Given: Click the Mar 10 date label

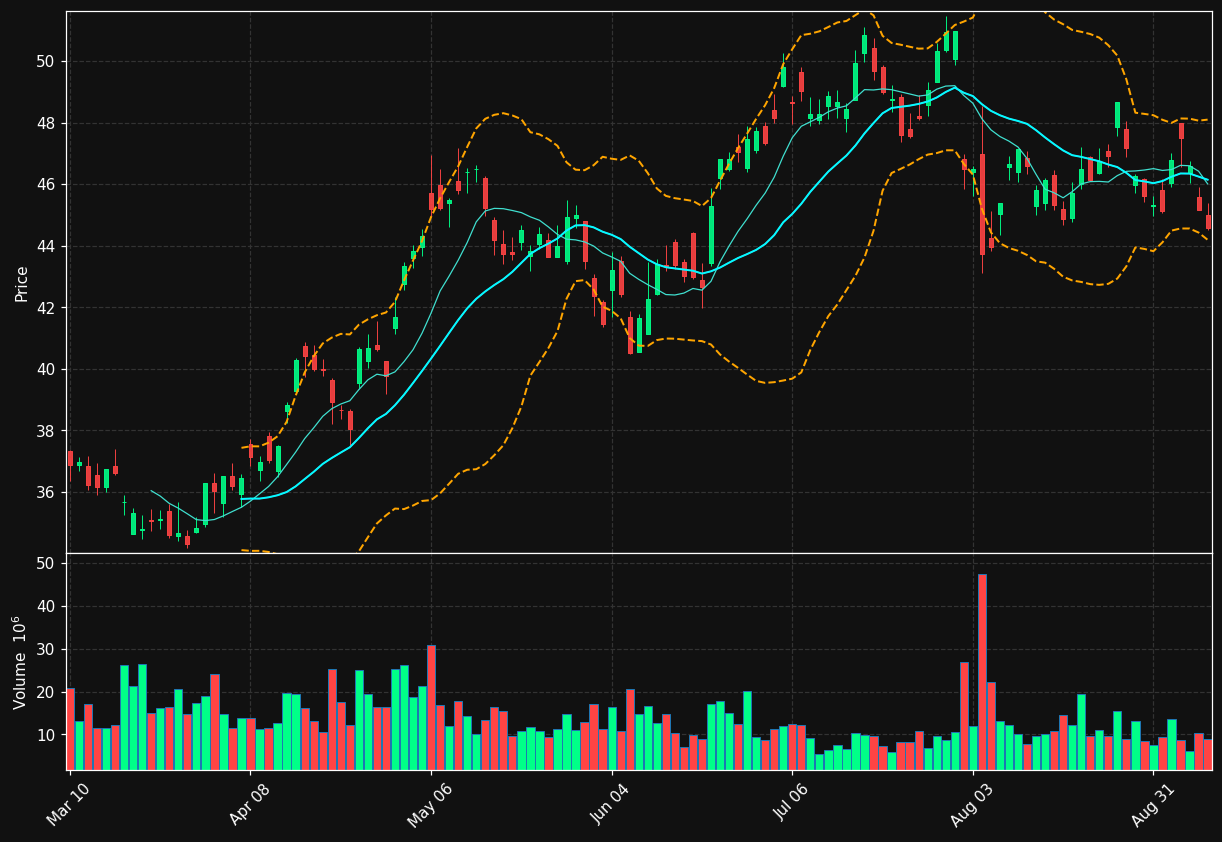Looking at the screenshot, I should pos(67,804).
